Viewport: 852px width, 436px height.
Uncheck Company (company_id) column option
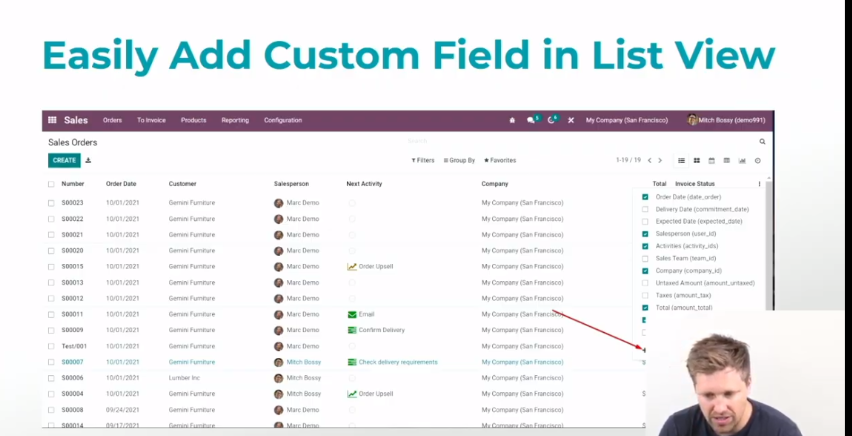click(645, 271)
